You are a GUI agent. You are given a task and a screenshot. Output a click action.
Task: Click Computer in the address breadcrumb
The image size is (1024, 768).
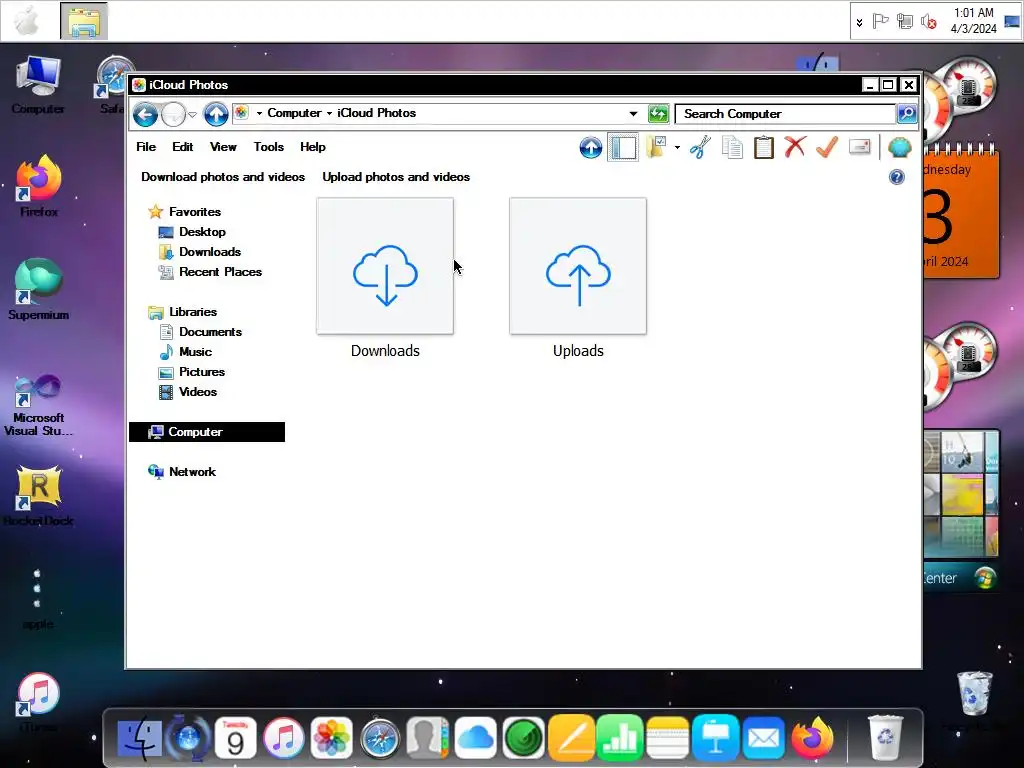(x=295, y=113)
